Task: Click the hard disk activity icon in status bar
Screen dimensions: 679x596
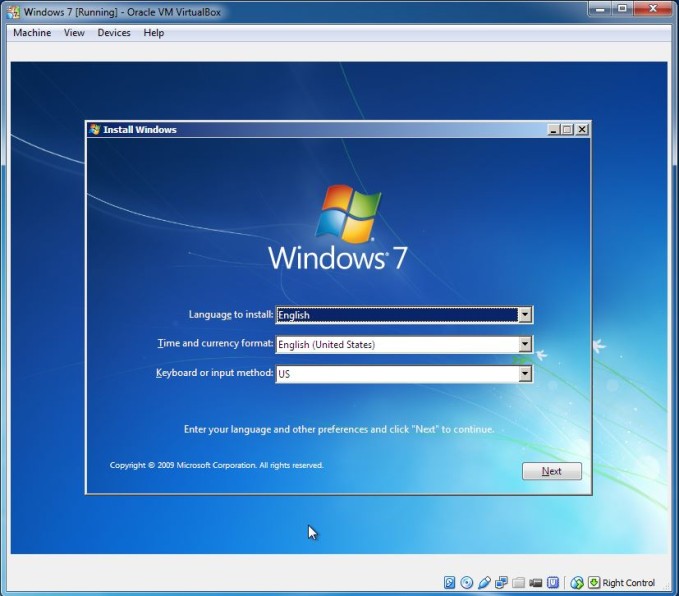Action: pos(449,583)
